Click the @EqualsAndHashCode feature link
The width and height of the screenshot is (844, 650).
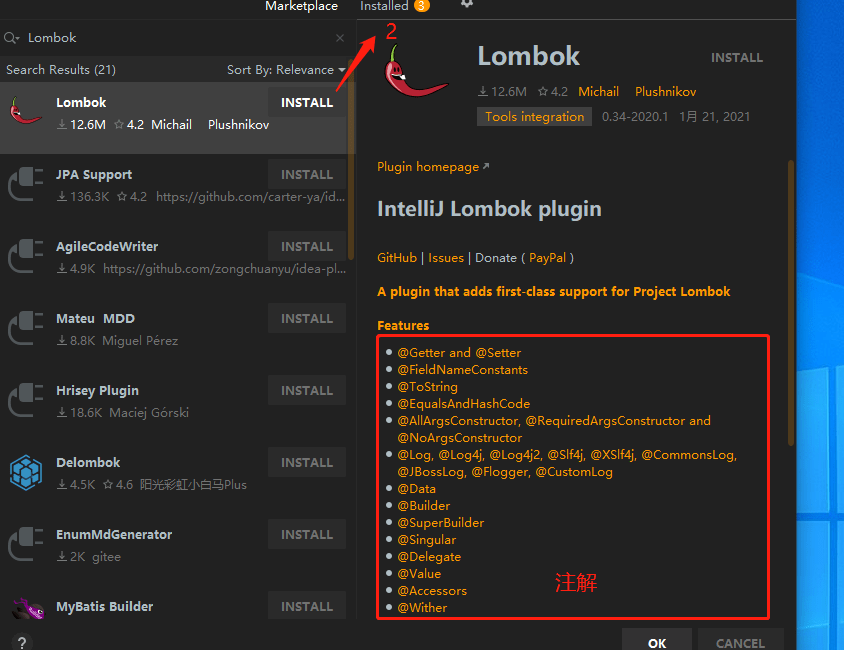coord(463,404)
